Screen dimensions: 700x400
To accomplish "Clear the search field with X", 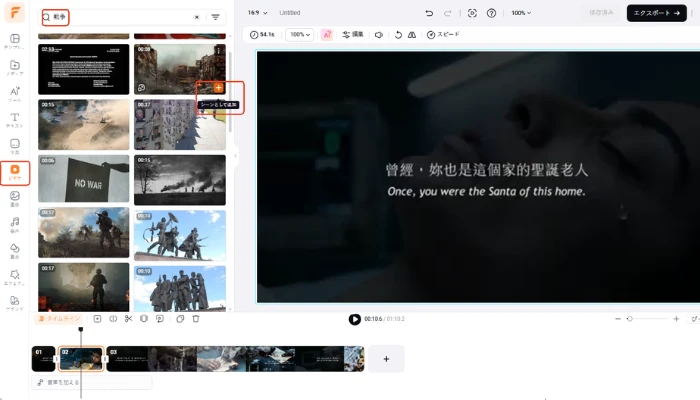I will (196, 17).
